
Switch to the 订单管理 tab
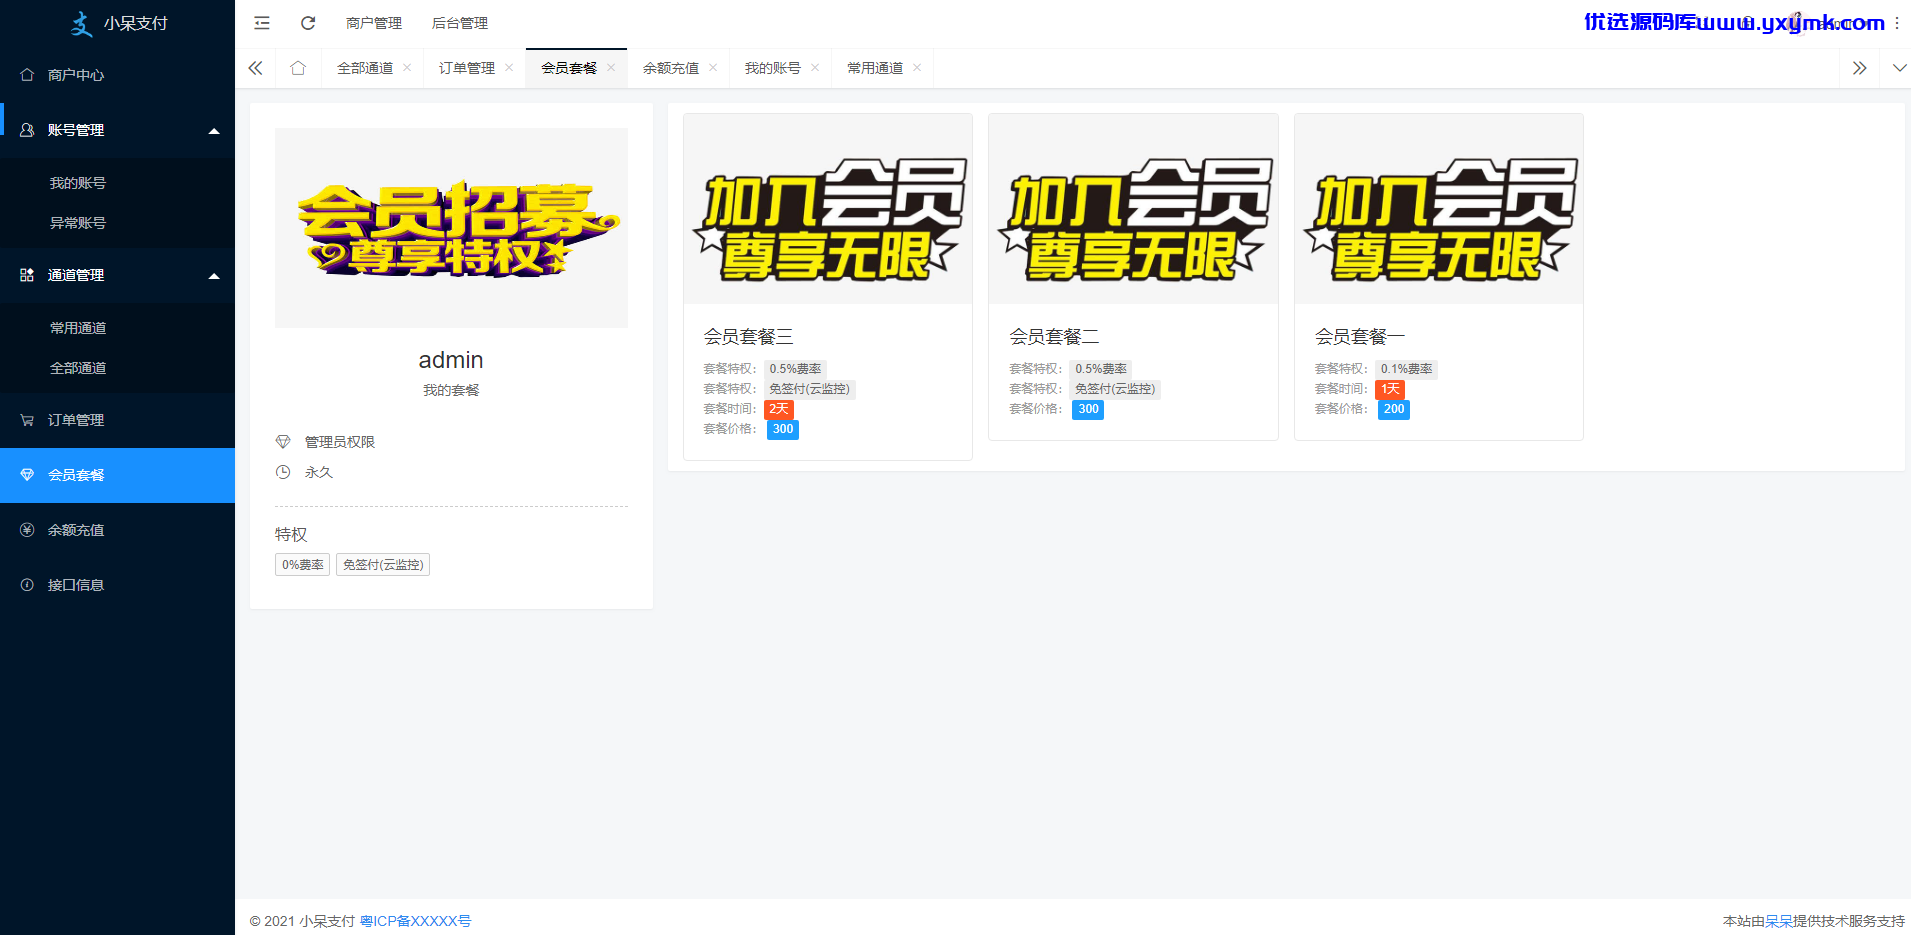[467, 68]
